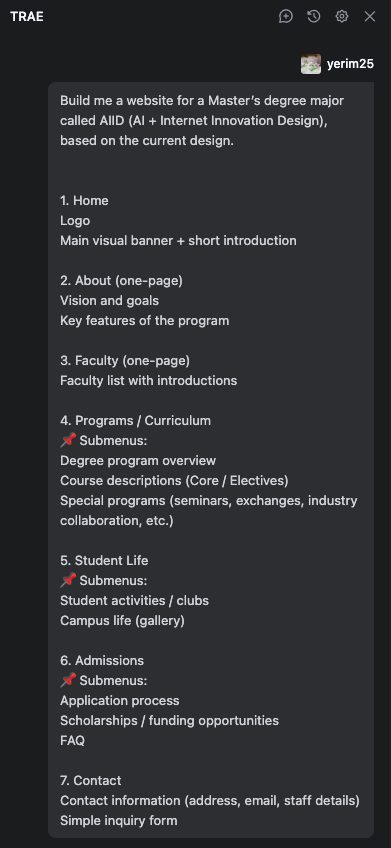
Task: Click the pushpin emoji under Programs / Curriculum
Action: point(68,440)
